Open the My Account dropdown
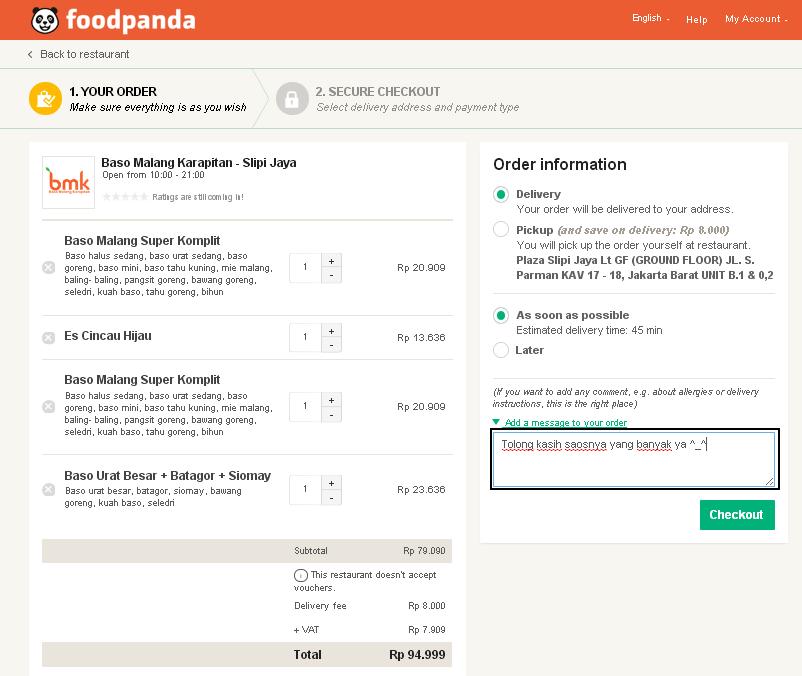The image size is (802, 676). [755, 19]
